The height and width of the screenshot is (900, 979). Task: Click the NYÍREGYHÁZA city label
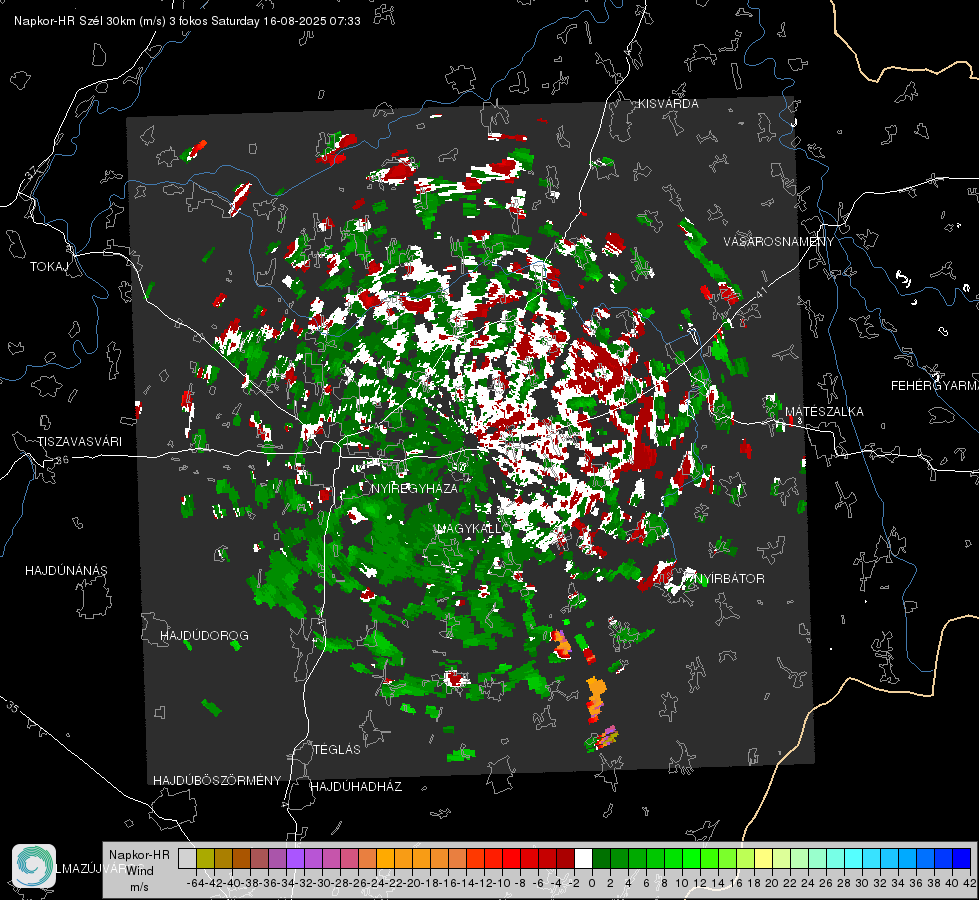click(x=414, y=488)
